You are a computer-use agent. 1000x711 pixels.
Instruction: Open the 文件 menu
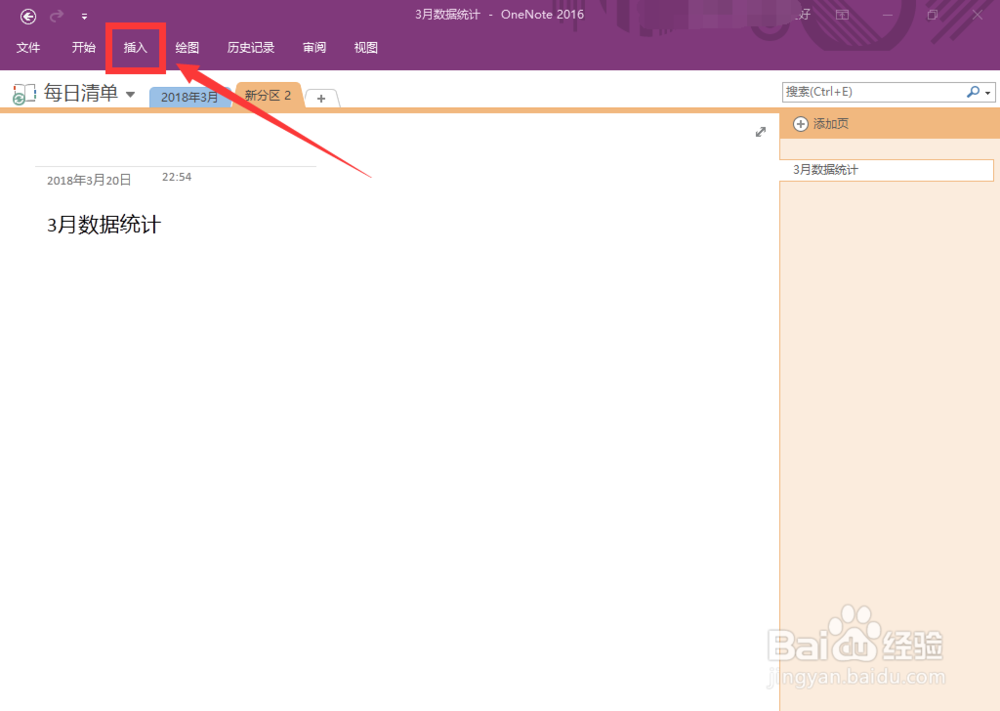point(29,47)
